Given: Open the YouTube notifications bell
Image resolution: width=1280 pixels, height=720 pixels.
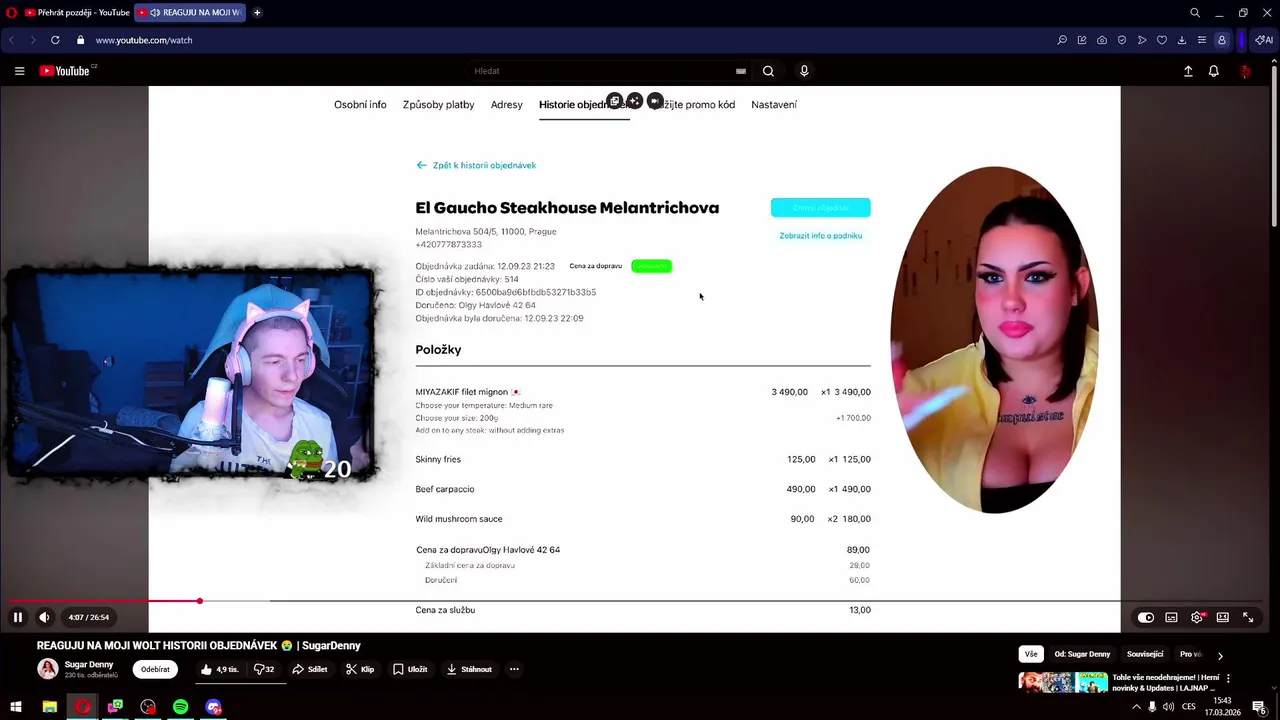Looking at the screenshot, I should pyautogui.click(x=1214, y=71).
